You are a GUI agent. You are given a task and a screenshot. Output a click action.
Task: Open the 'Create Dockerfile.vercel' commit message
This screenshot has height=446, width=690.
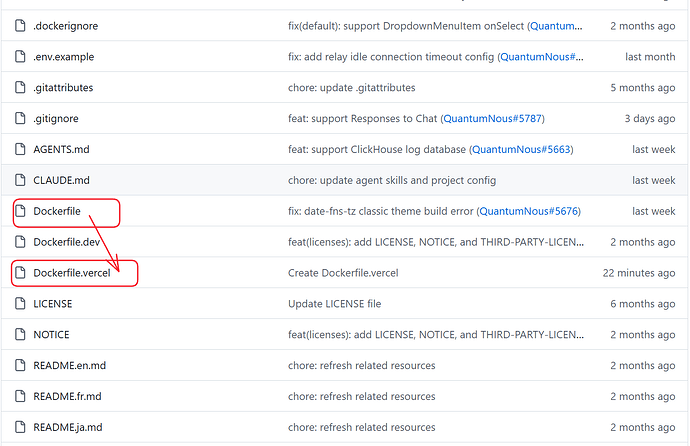point(343,273)
